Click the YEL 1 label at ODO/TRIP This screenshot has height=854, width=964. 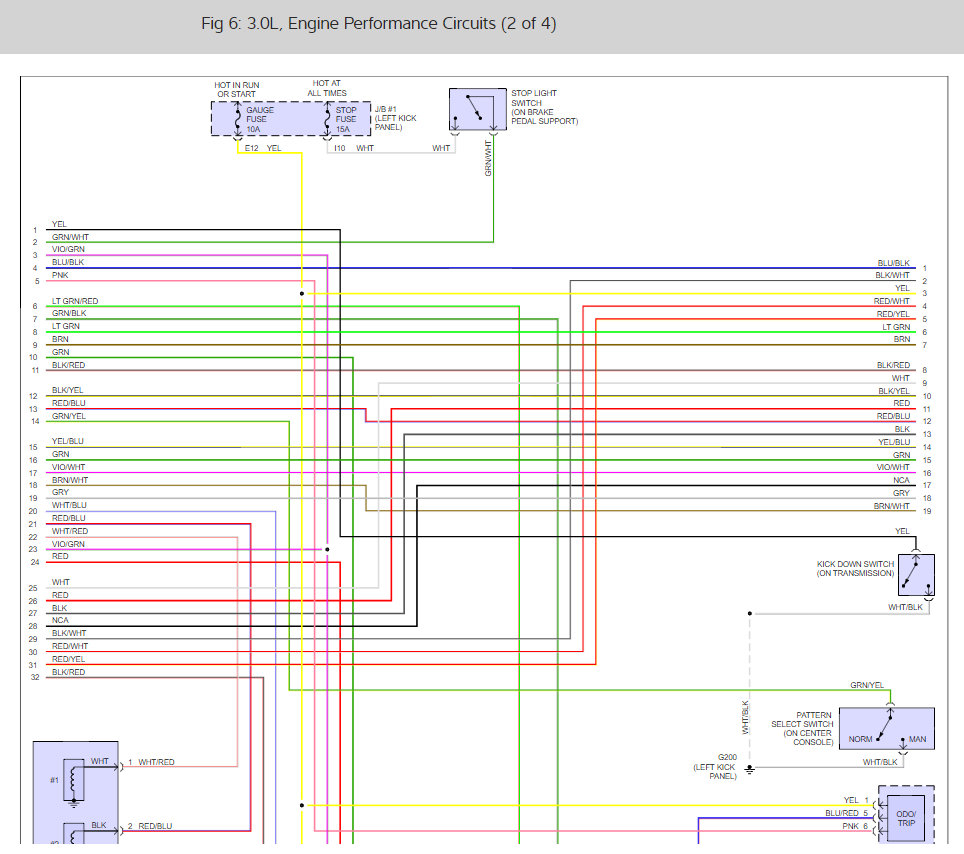click(856, 800)
